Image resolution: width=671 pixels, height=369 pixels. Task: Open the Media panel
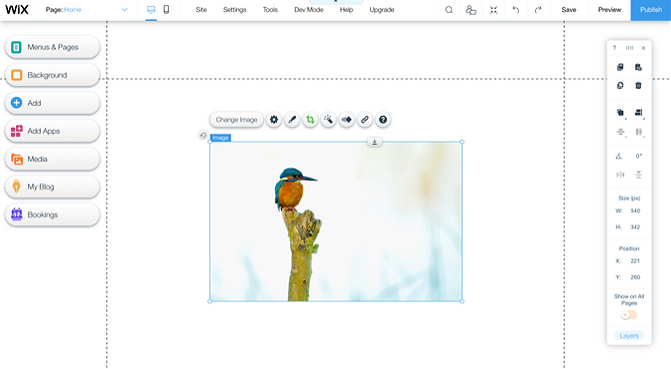pyautogui.click(x=52, y=159)
